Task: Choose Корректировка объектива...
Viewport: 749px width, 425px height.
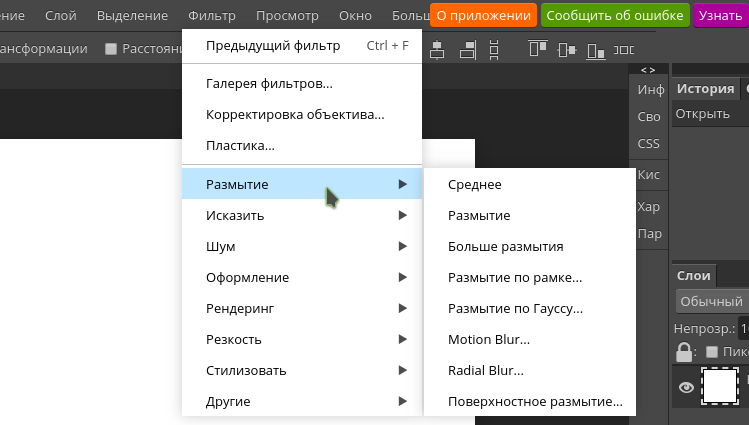Action: [x=302, y=115]
